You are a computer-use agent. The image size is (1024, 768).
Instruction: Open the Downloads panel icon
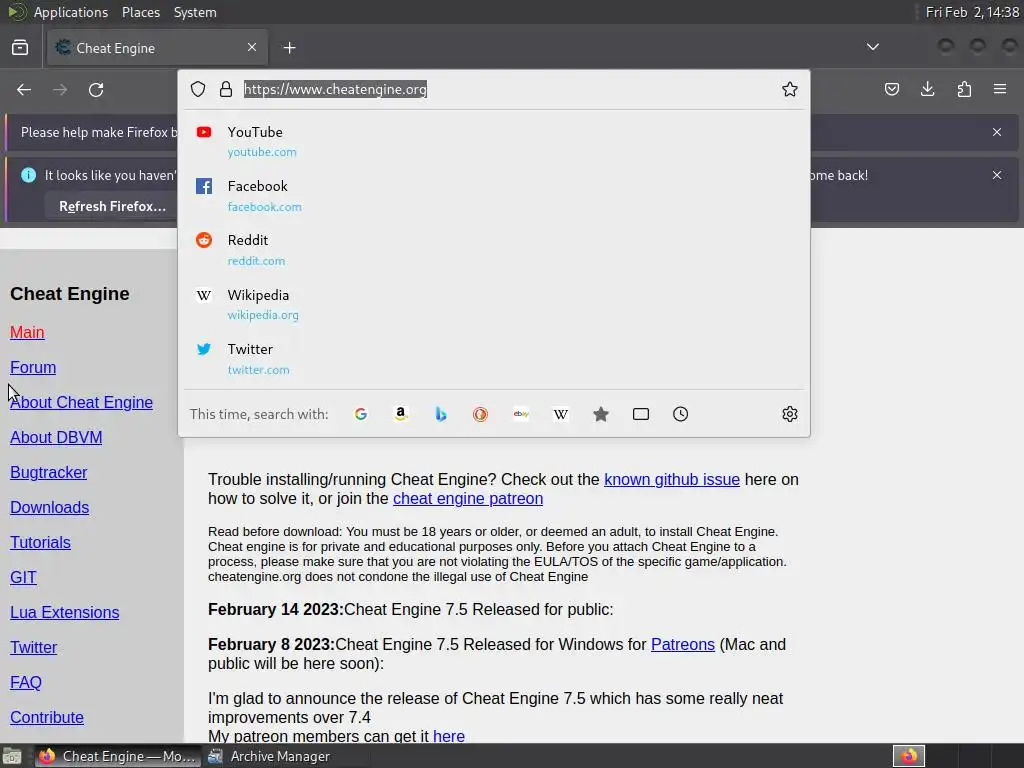click(927, 89)
